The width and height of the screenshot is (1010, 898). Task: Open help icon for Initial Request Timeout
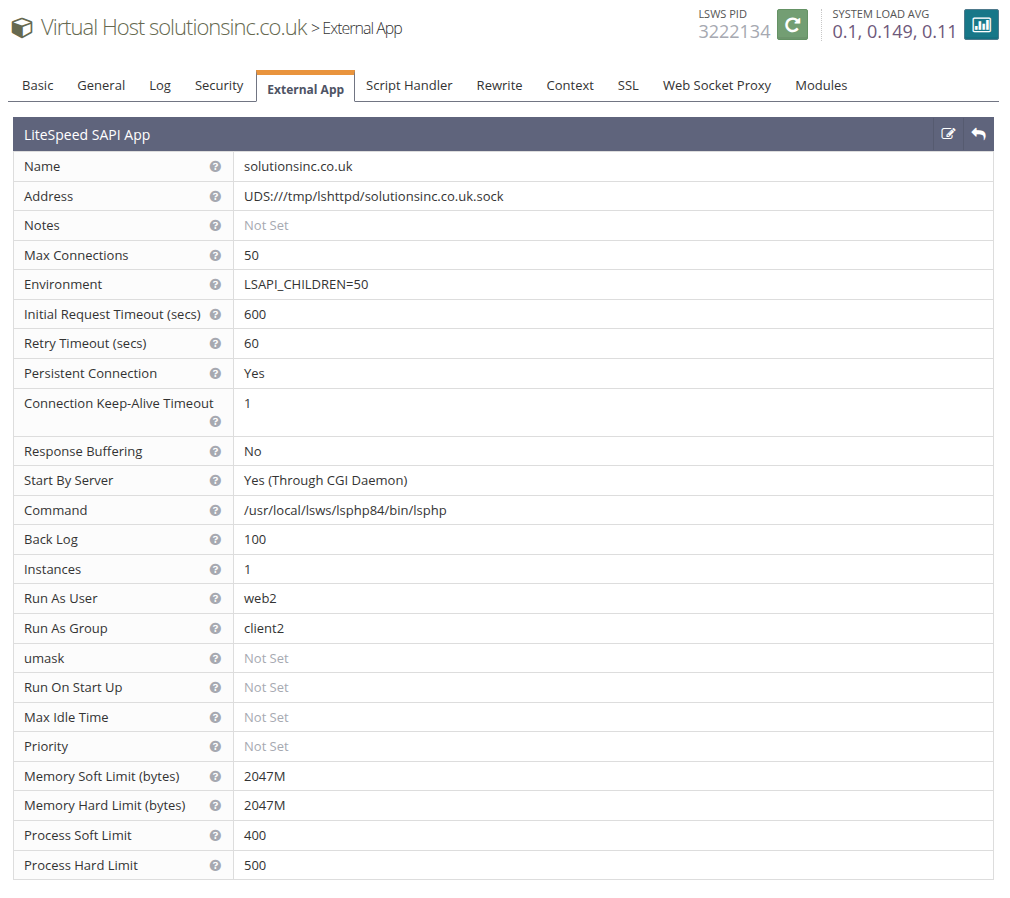pos(215,314)
